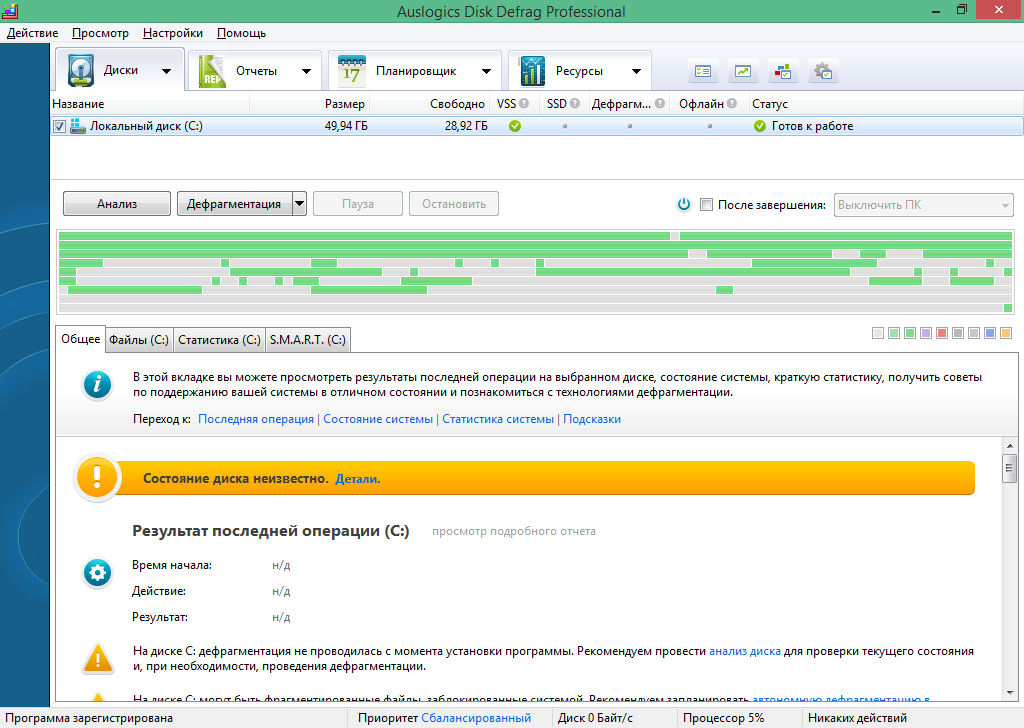Click the red swatch in the block legend
This screenshot has height=728, width=1024.
click(941, 333)
